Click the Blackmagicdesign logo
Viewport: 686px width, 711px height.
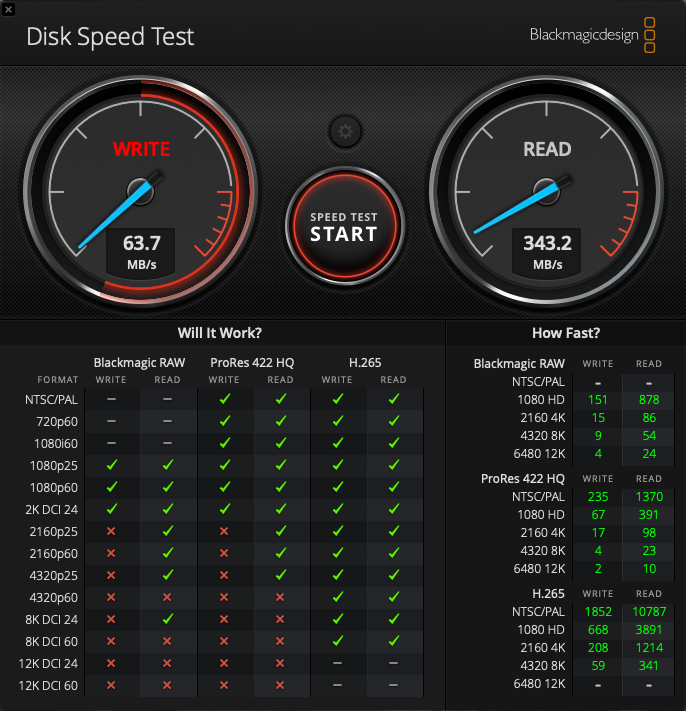[x=592, y=35]
